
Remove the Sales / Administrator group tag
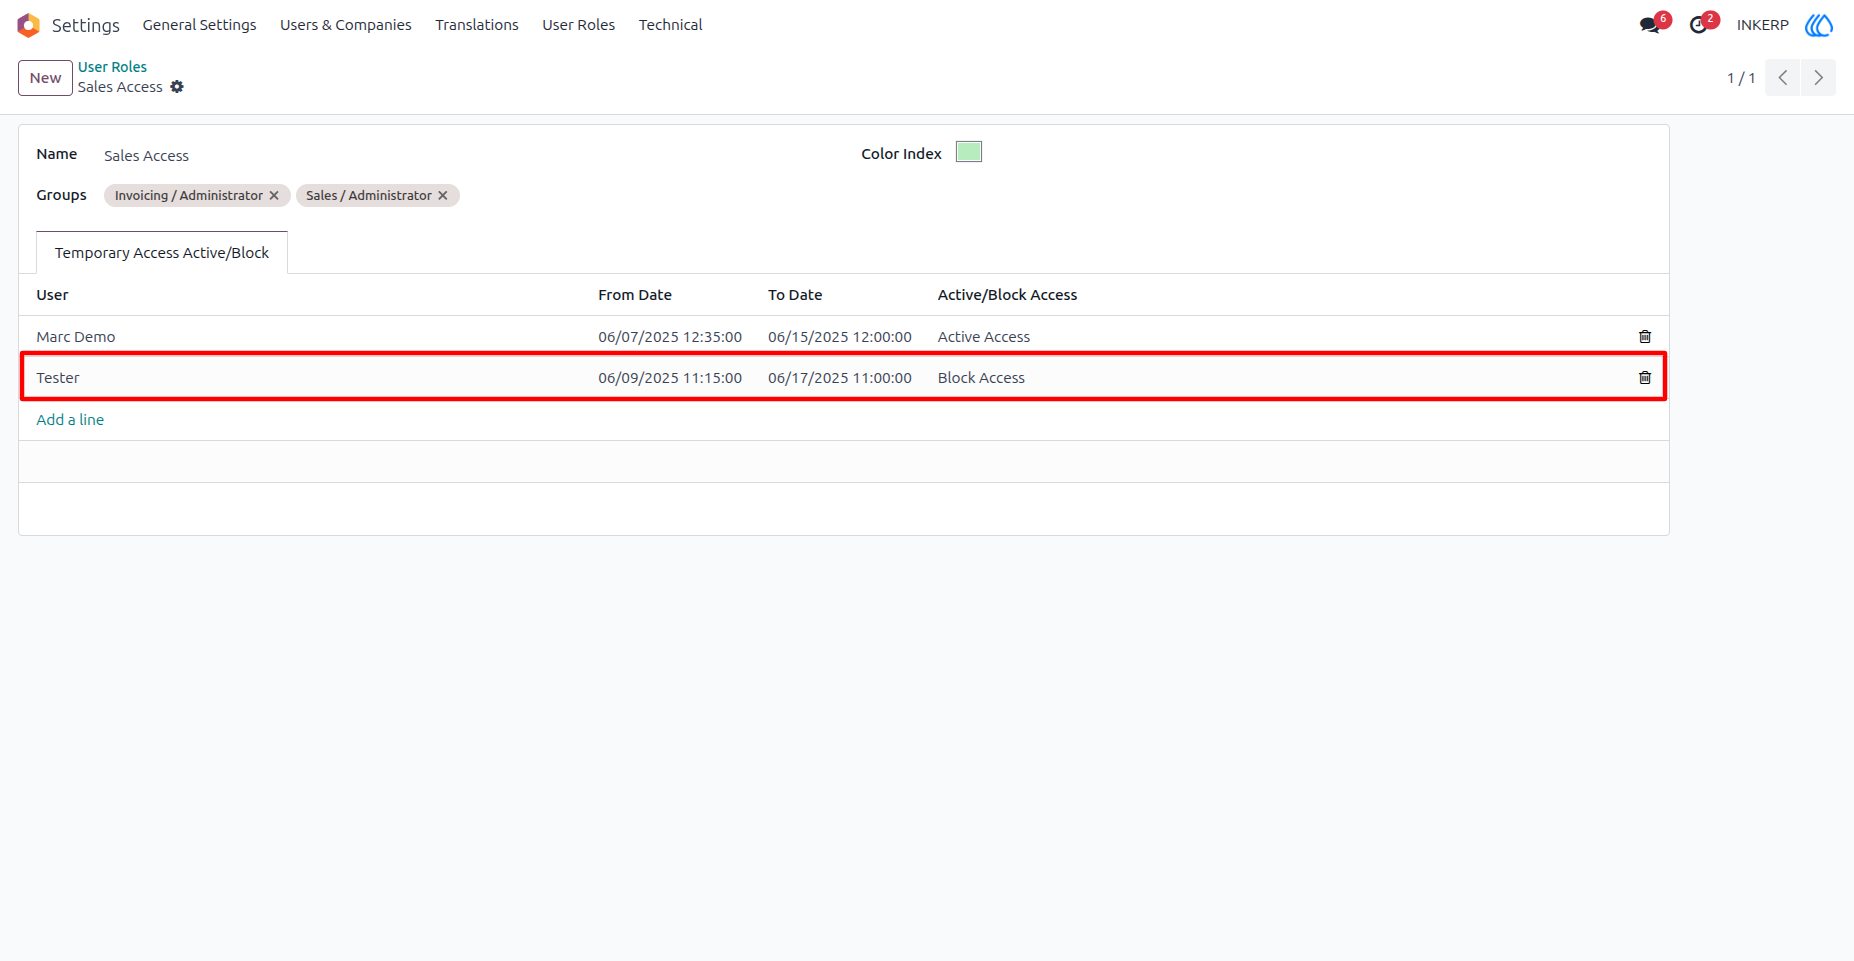[443, 196]
